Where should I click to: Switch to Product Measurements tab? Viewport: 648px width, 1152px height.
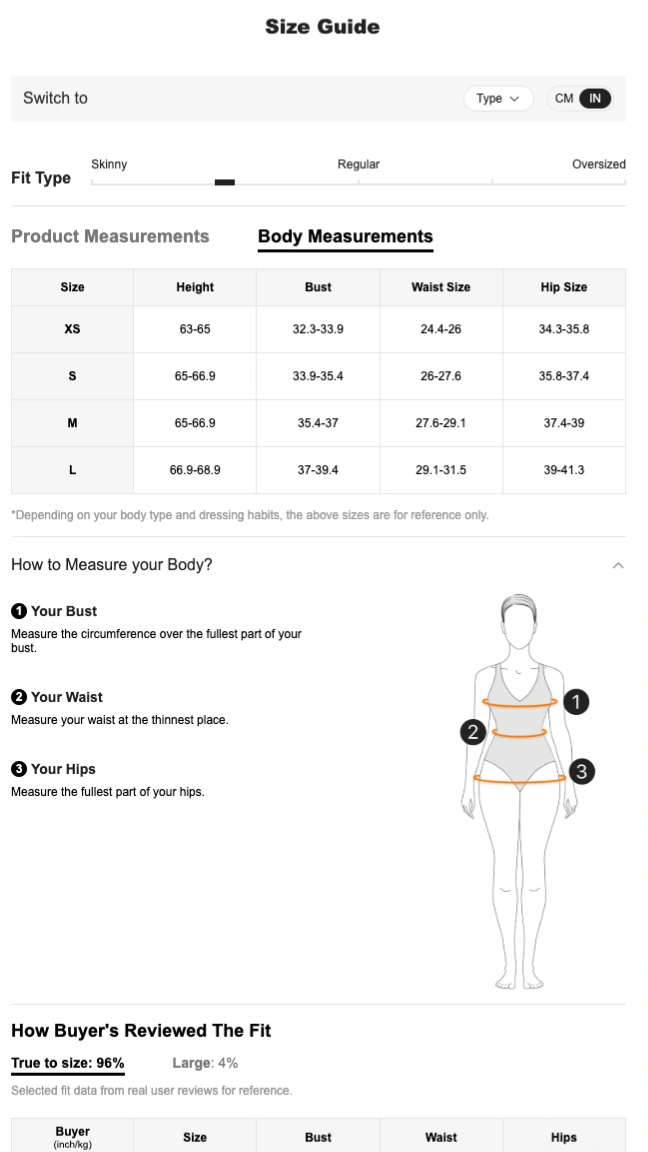tap(110, 237)
